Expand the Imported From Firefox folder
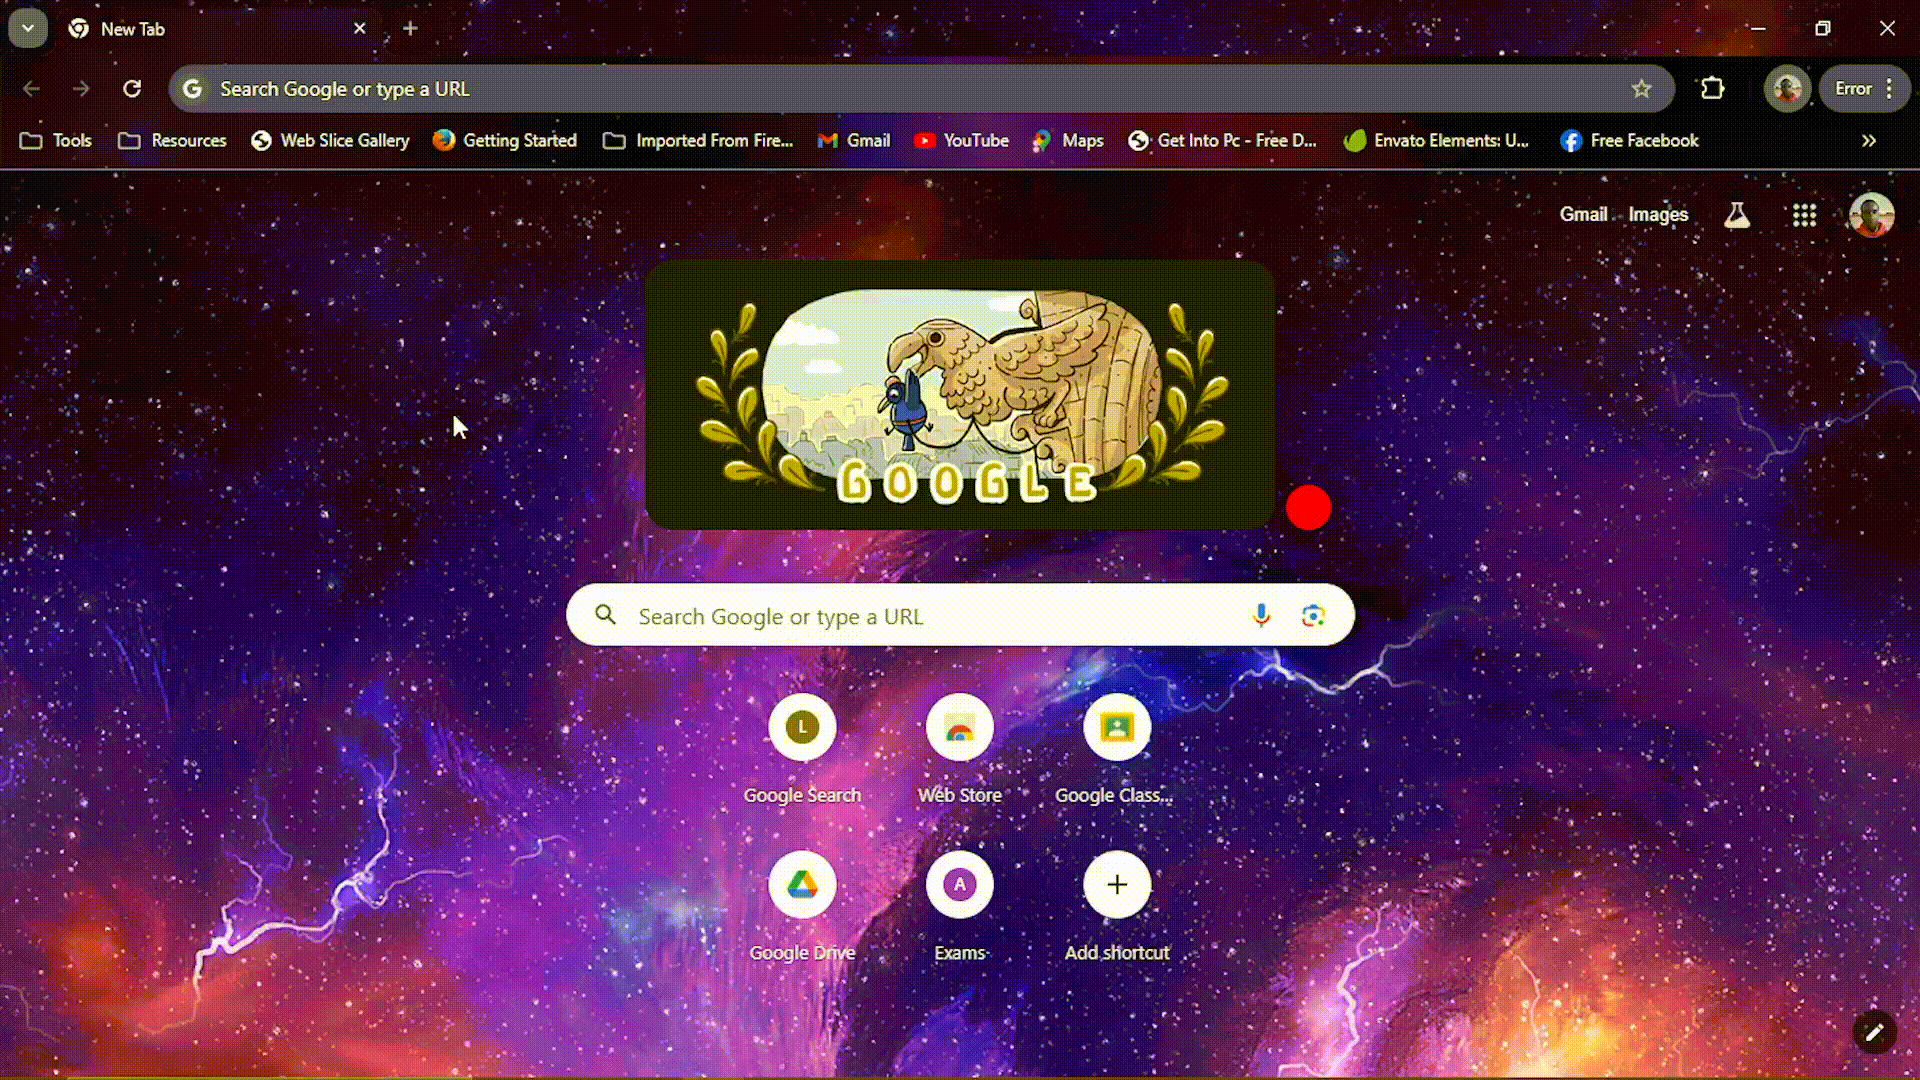1920x1080 pixels. coord(698,141)
